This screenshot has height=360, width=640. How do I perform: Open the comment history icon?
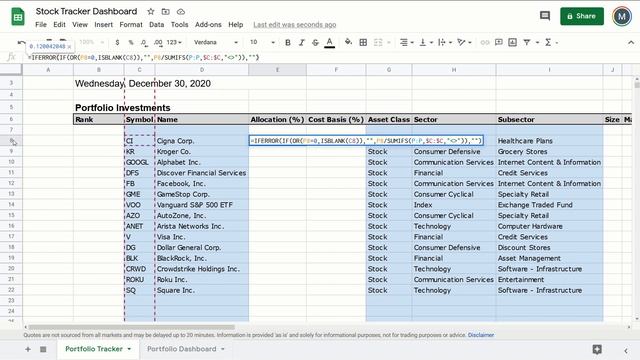[x=545, y=16]
